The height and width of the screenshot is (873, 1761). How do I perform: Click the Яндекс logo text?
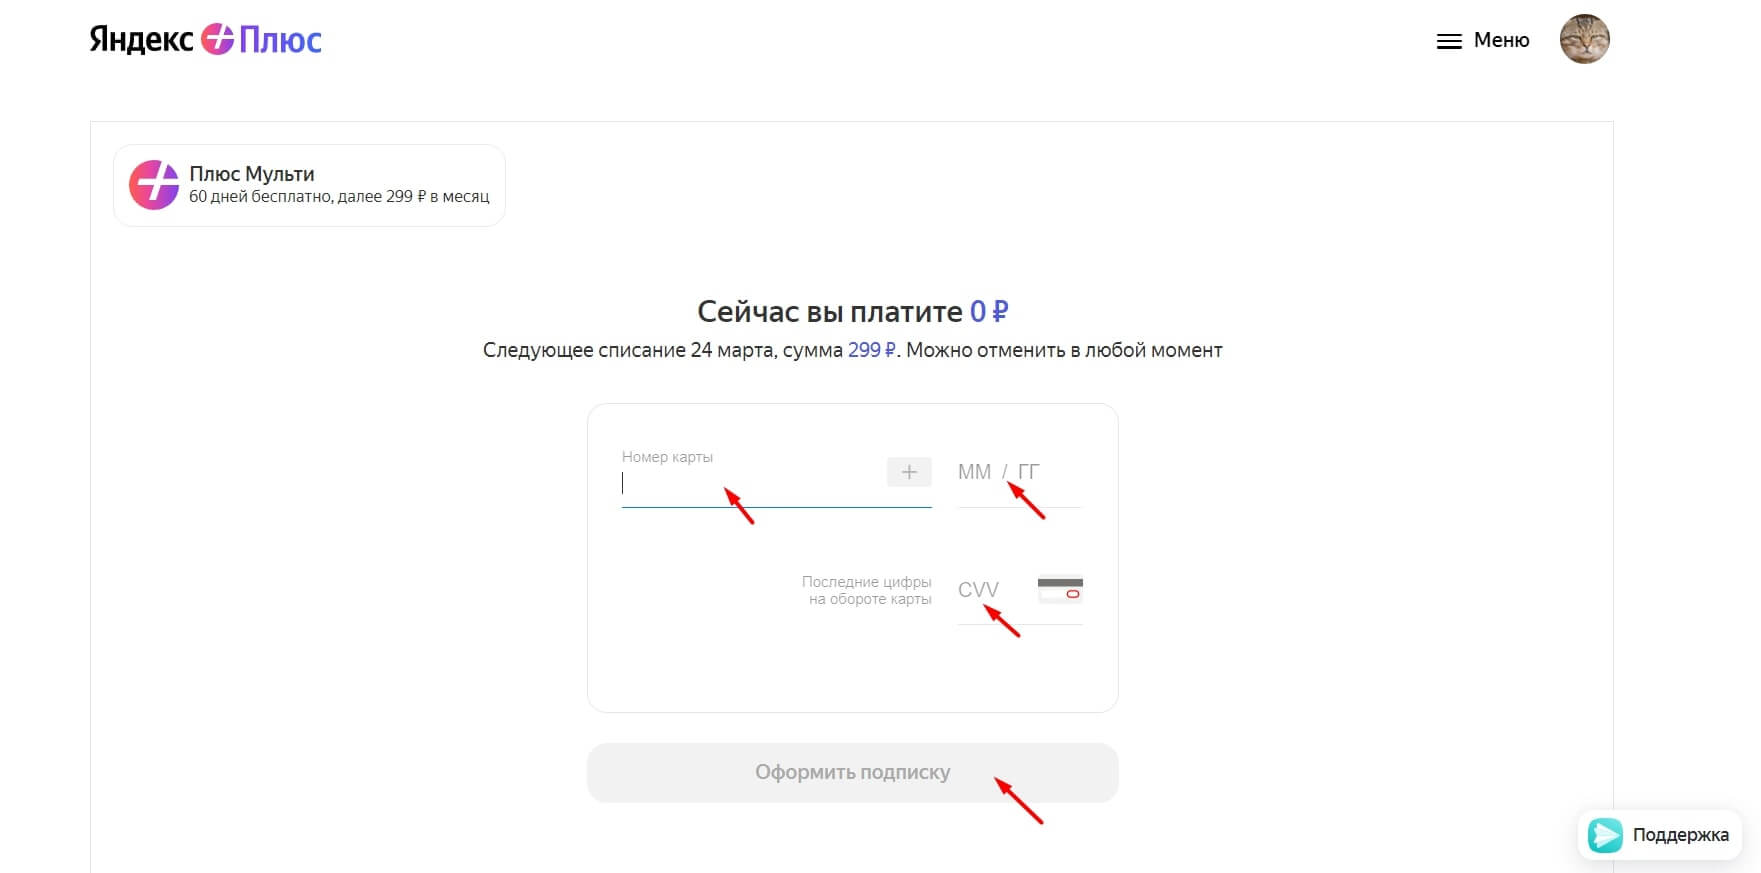click(x=141, y=40)
